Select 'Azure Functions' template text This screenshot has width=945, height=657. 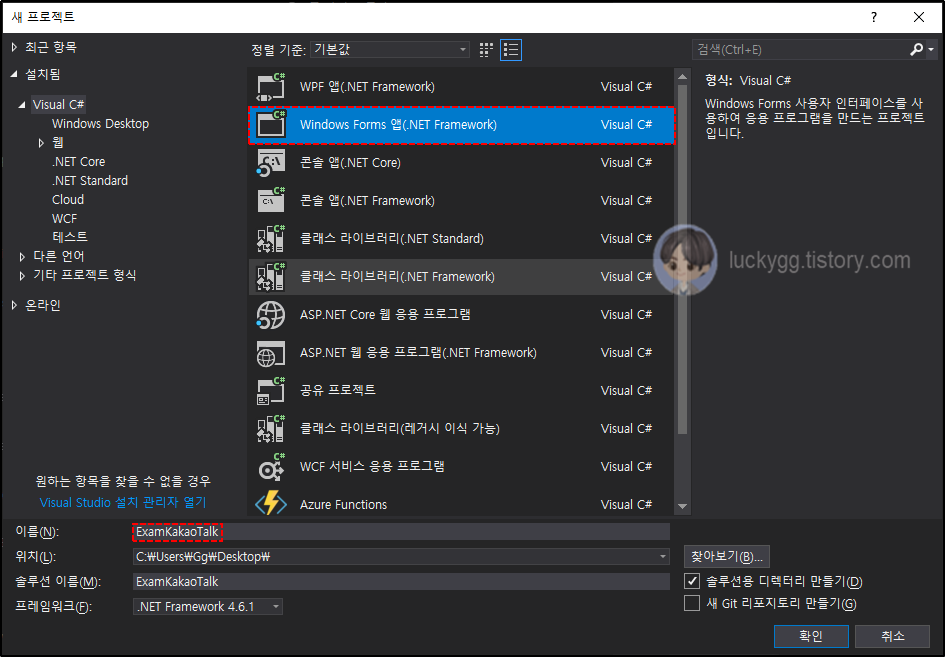pyautogui.click(x=344, y=505)
